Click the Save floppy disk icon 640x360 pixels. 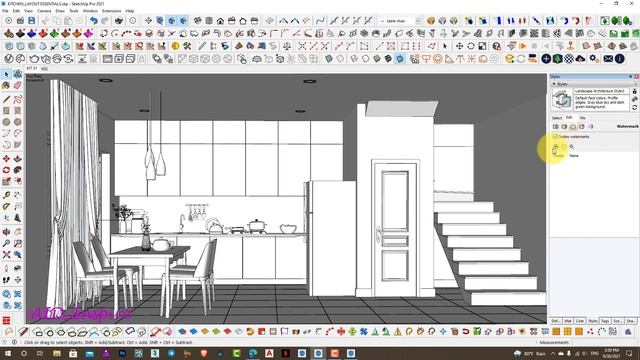coord(31,20)
